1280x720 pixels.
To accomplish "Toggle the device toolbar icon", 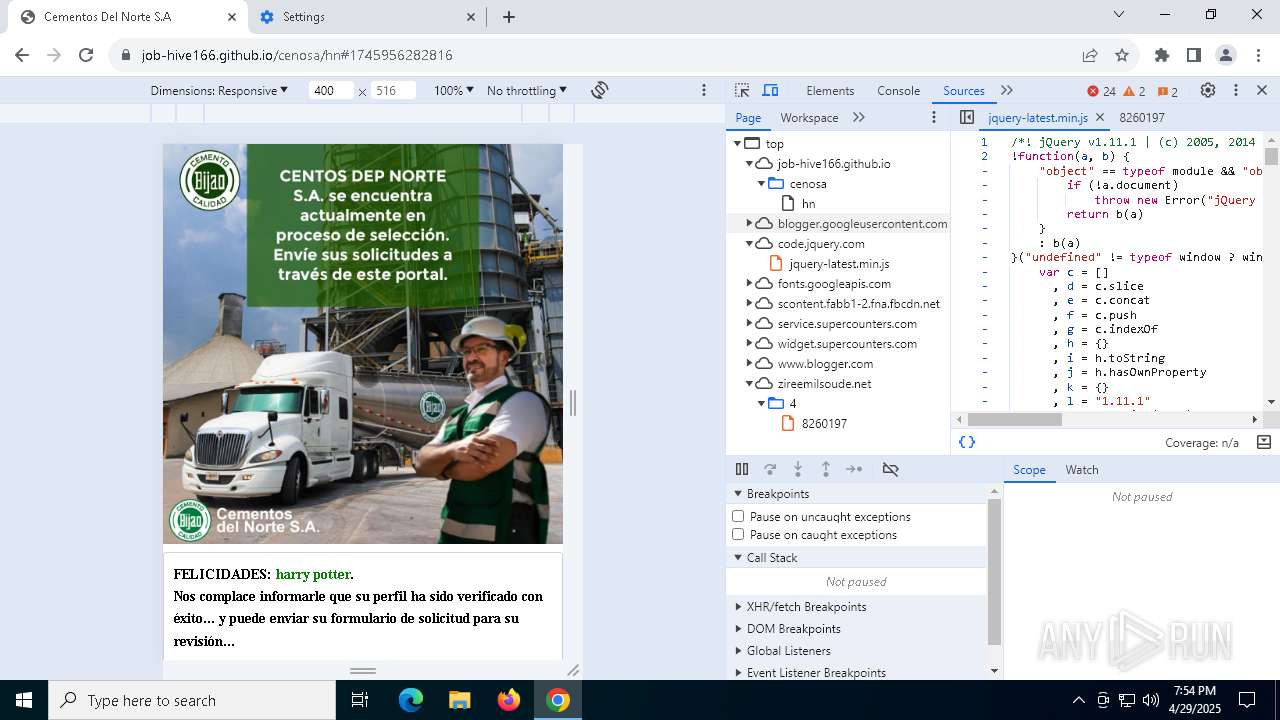I will [770, 90].
